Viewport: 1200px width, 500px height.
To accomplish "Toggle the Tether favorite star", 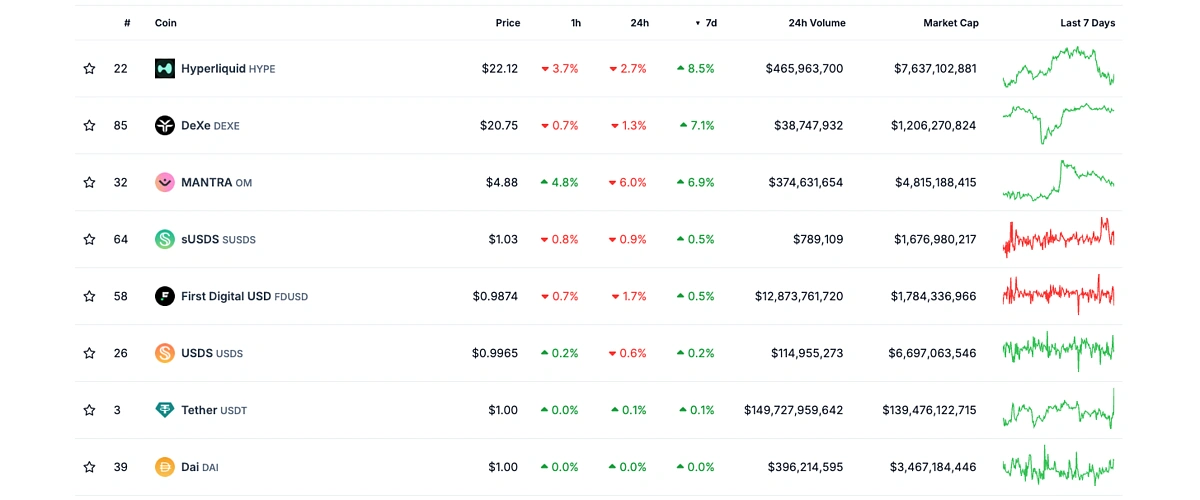I will point(89,411).
